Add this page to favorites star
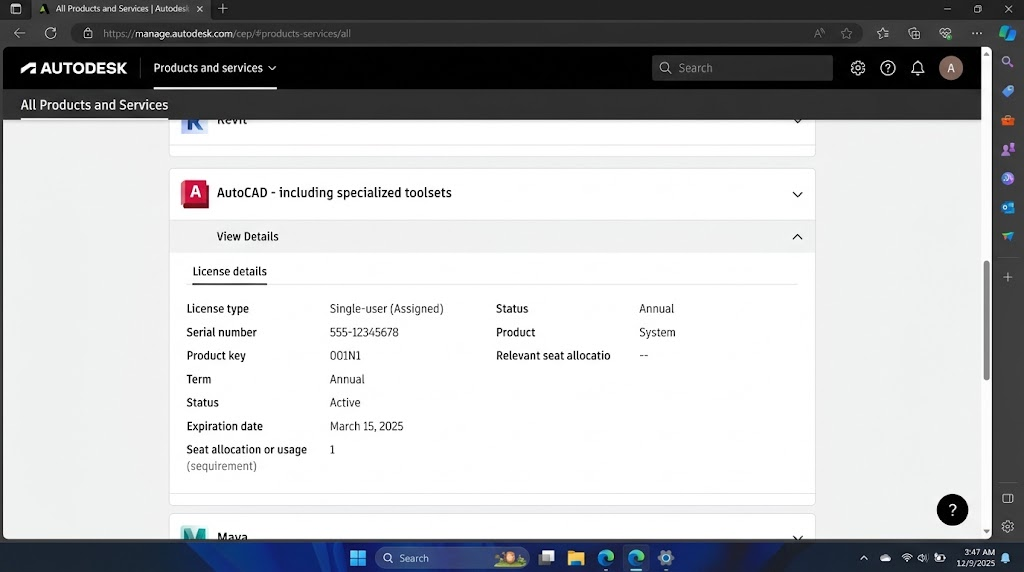 (x=846, y=33)
